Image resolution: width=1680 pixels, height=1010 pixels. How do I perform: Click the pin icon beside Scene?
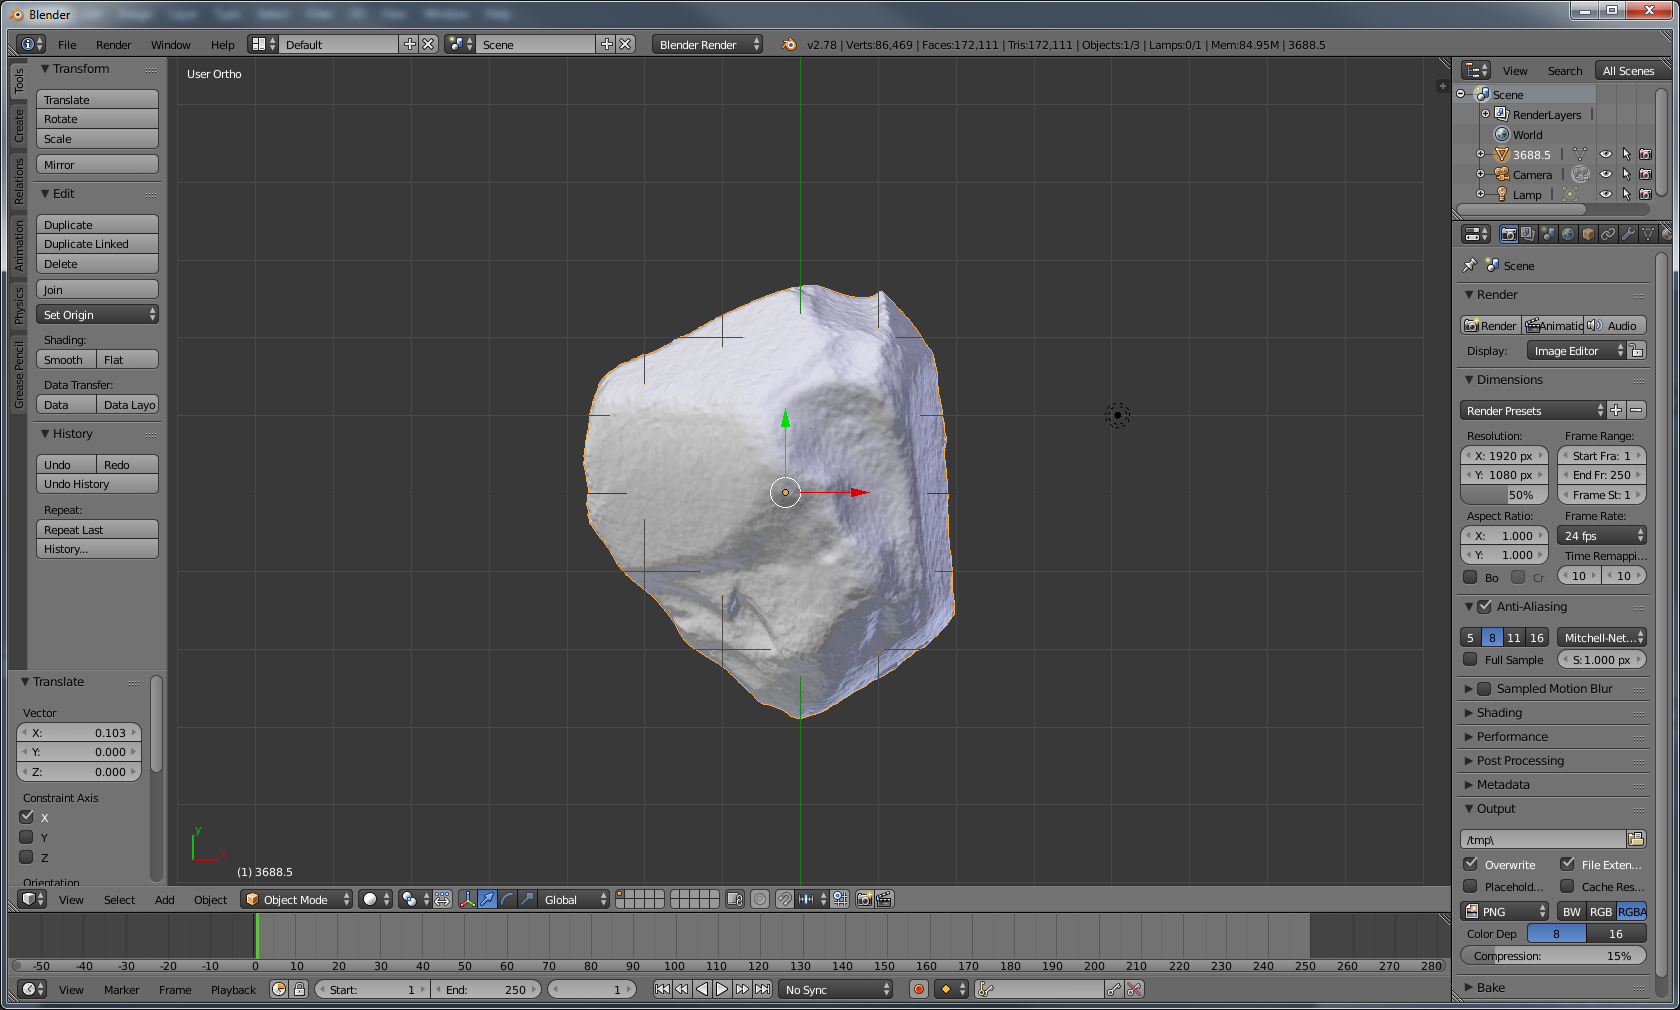click(1469, 266)
